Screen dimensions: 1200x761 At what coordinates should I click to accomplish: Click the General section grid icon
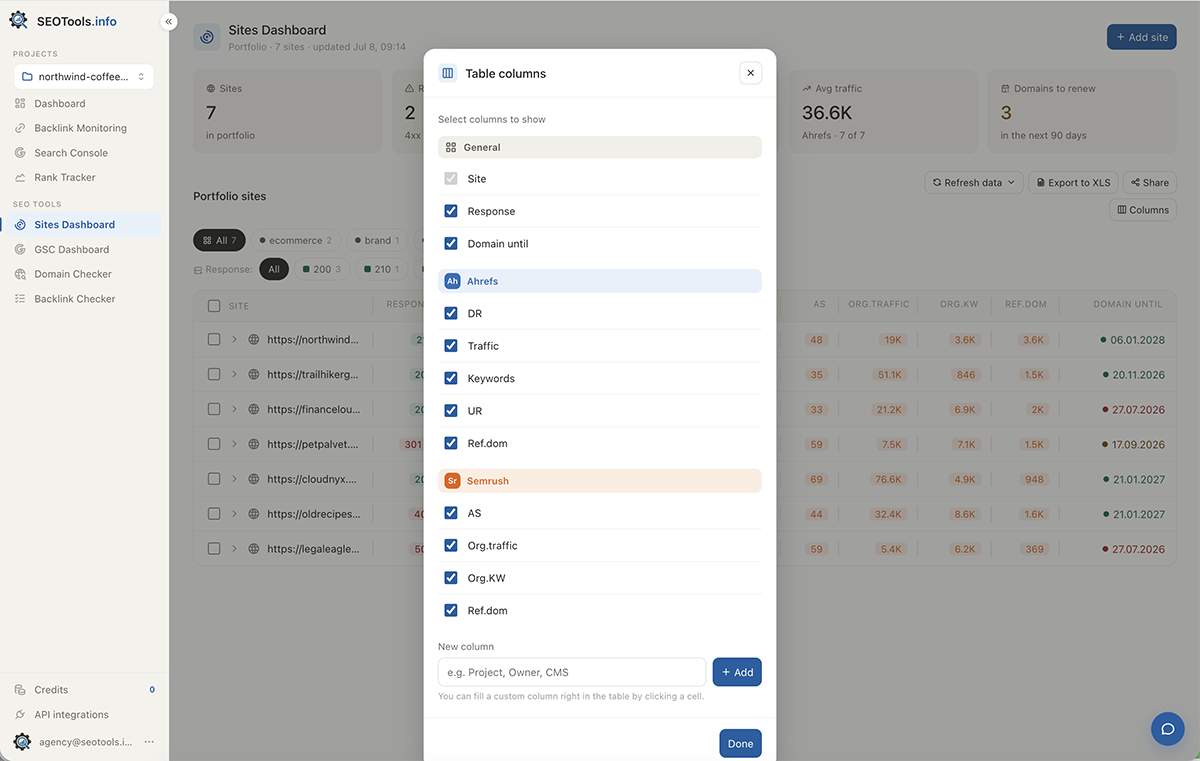pyautogui.click(x=451, y=147)
